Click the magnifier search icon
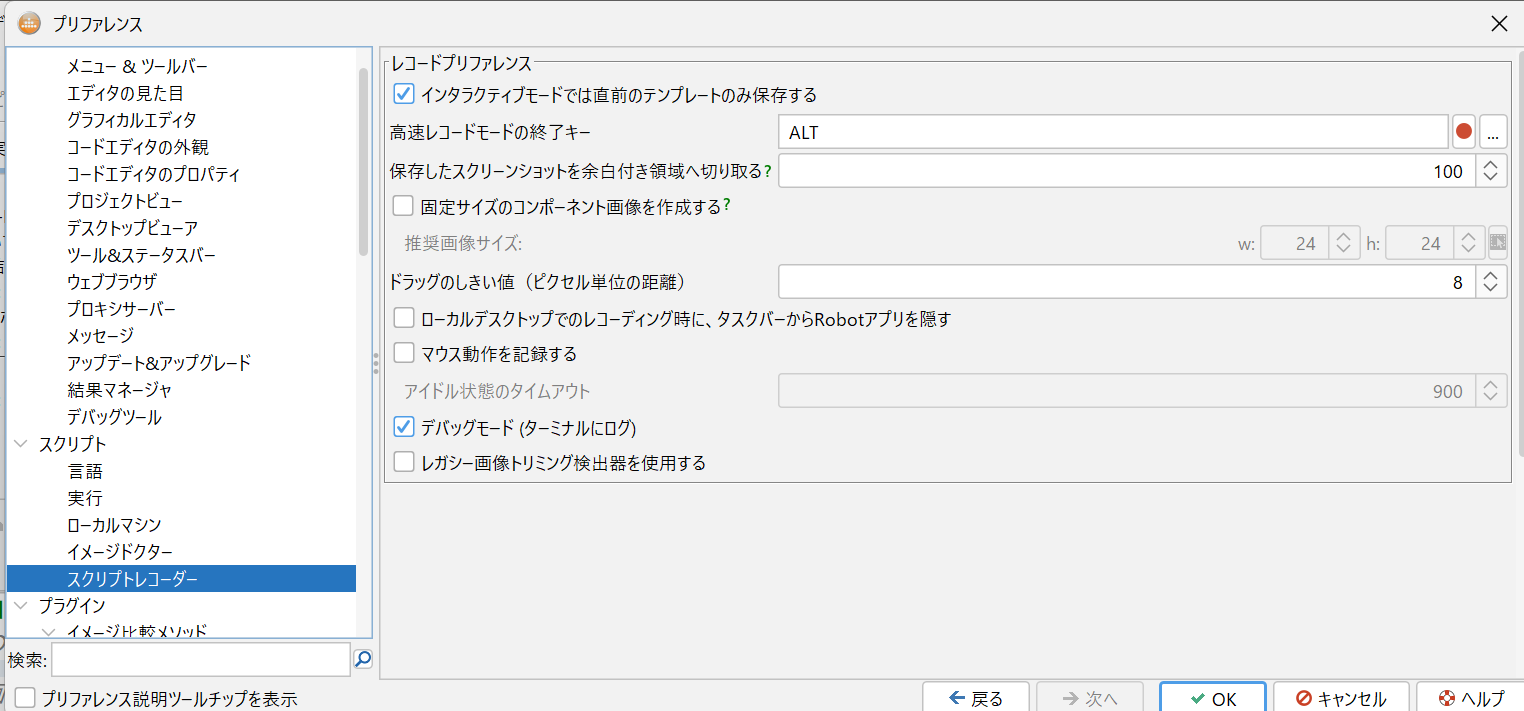 coord(362,659)
